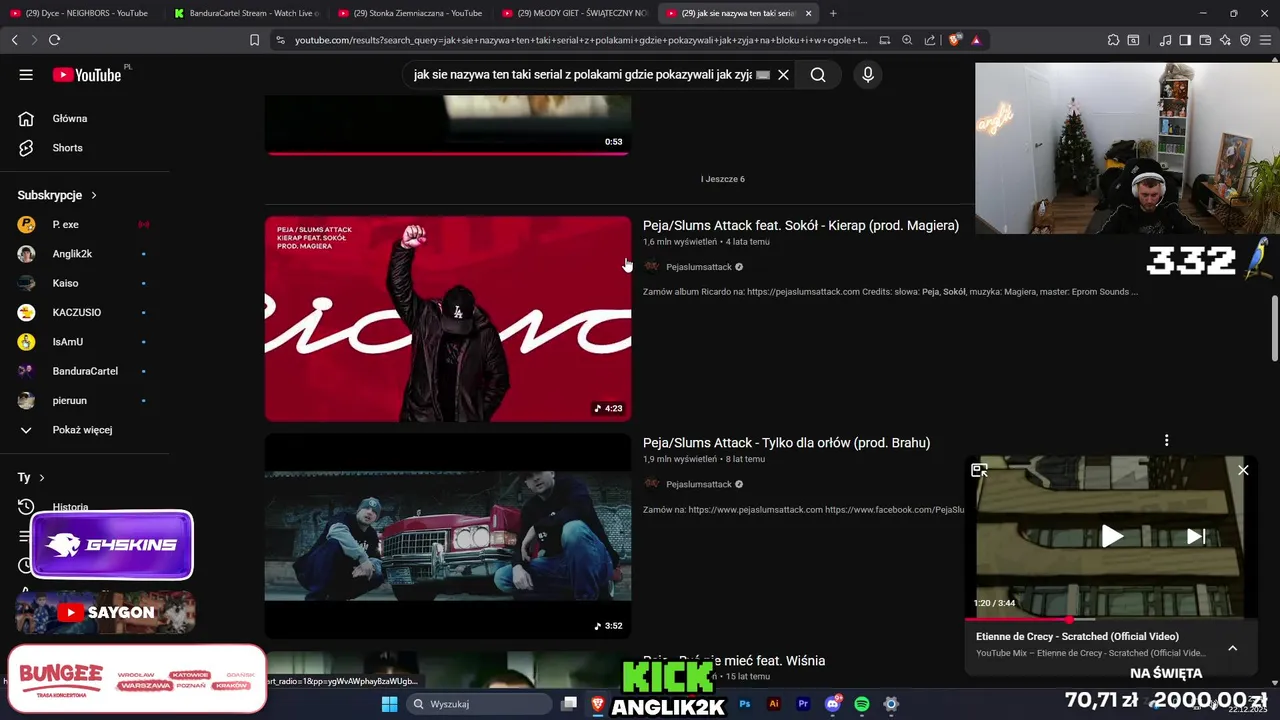Open Pejaslumsattack channel under Tylko dla orłów
The width and height of the screenshot is (1280, 720).
click(699, 484)
